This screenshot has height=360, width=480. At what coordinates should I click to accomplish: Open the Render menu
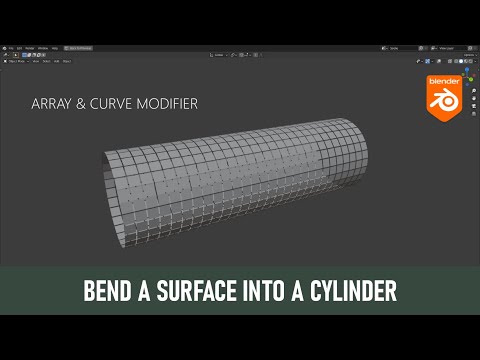pos(30,48)
